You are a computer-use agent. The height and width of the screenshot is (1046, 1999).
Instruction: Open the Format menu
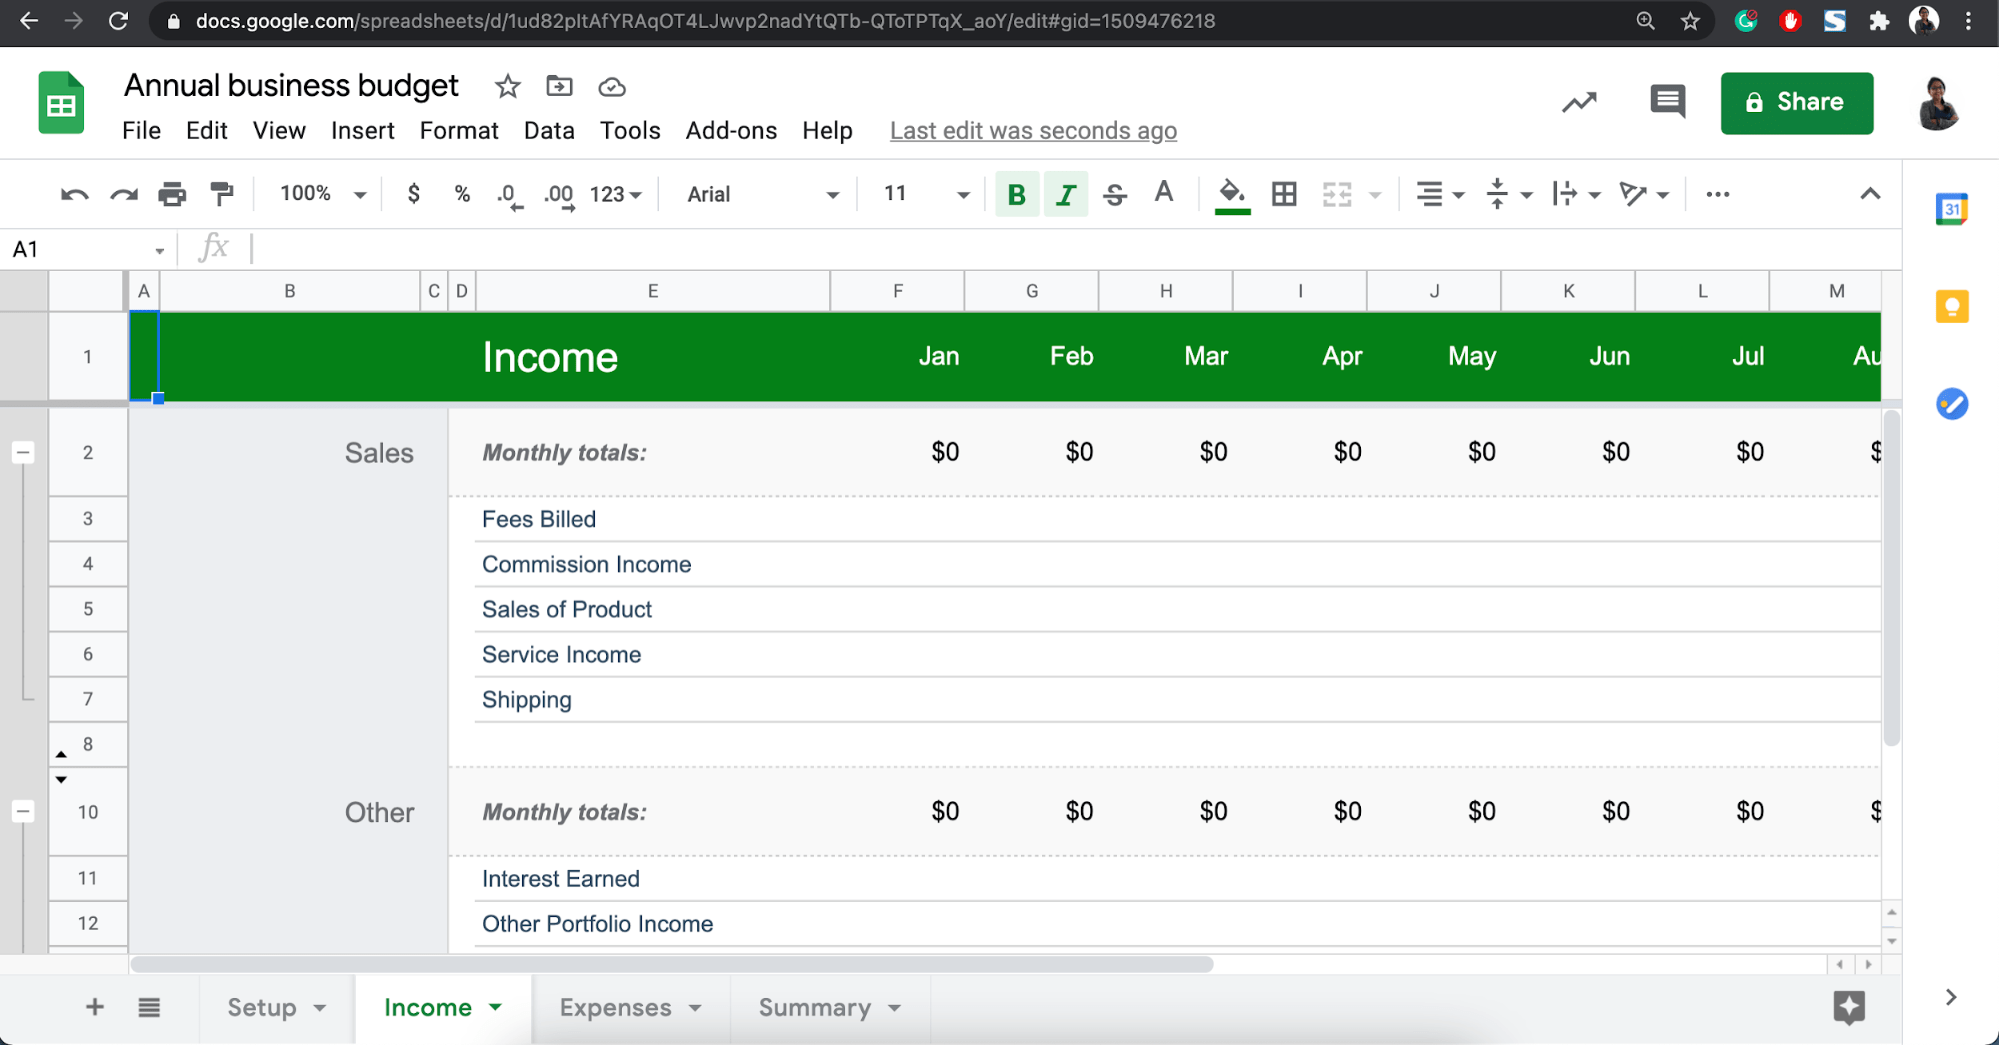click(458, 131)
